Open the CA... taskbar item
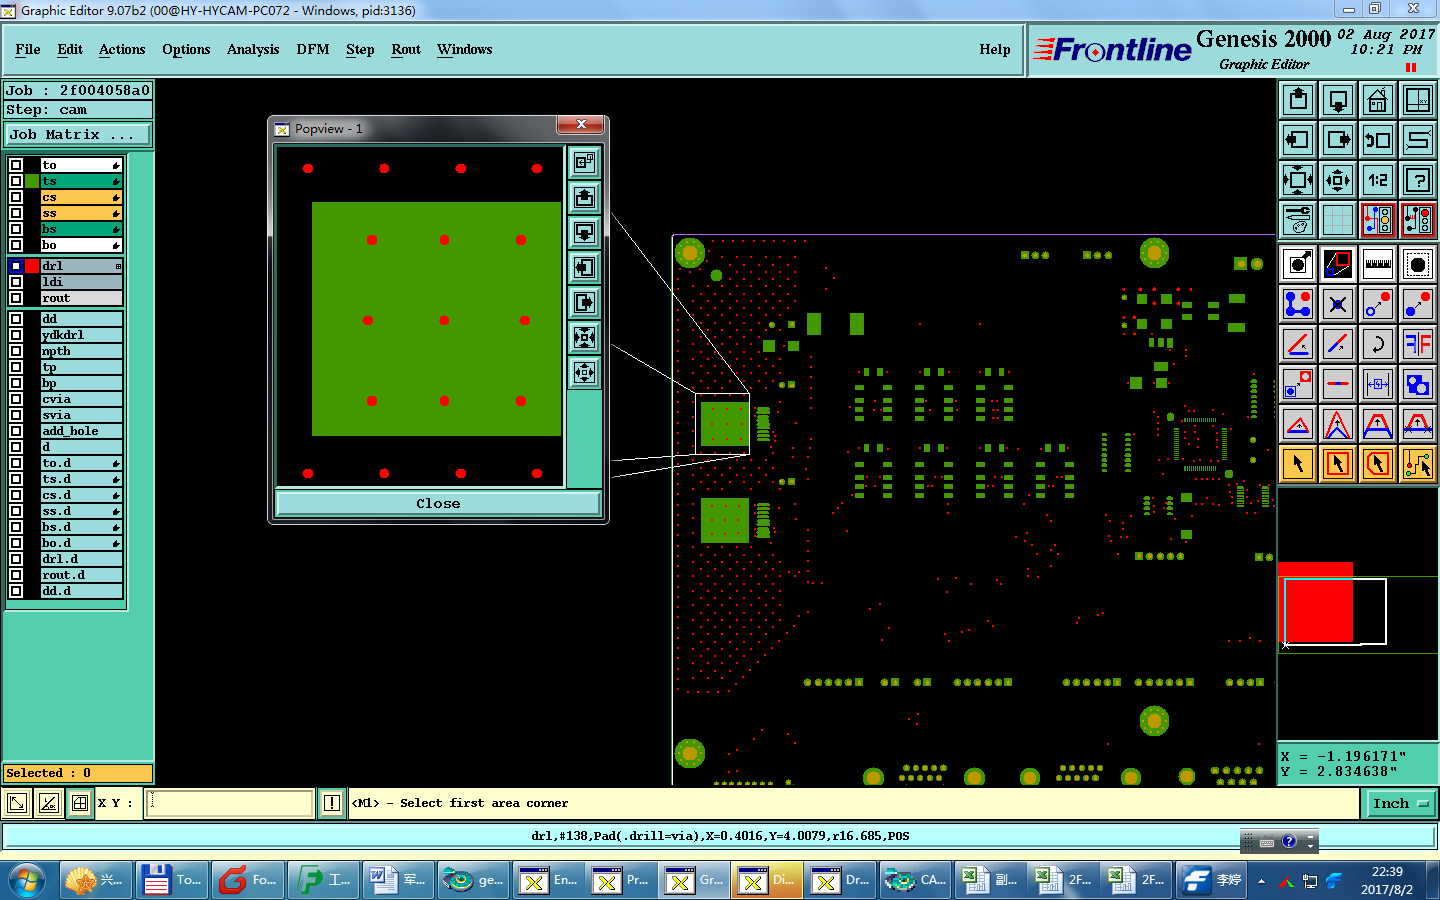 pyautogui.click(x=915, y=880)
